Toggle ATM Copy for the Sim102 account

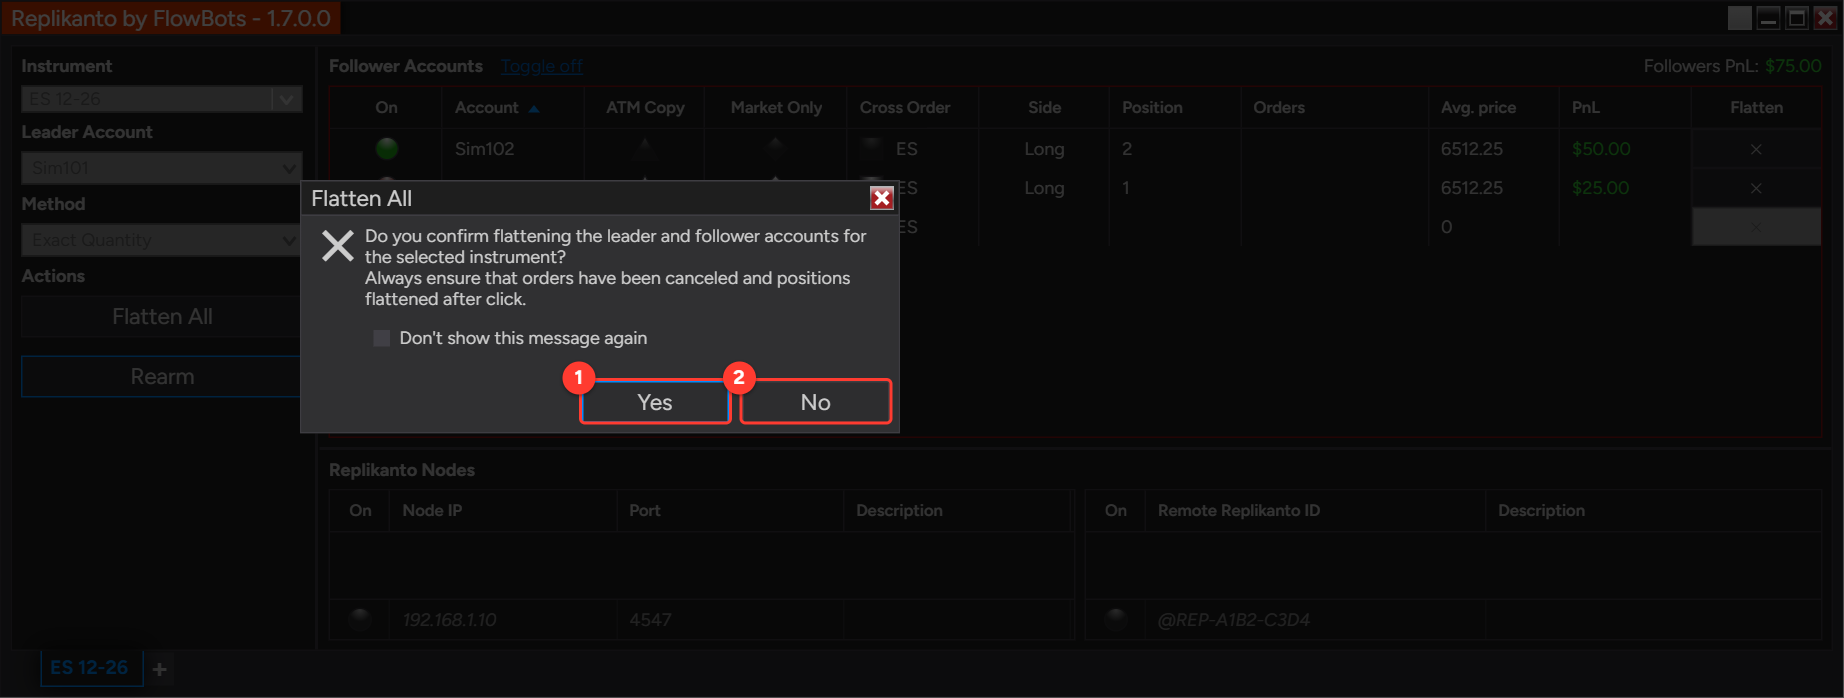(645, 149)
